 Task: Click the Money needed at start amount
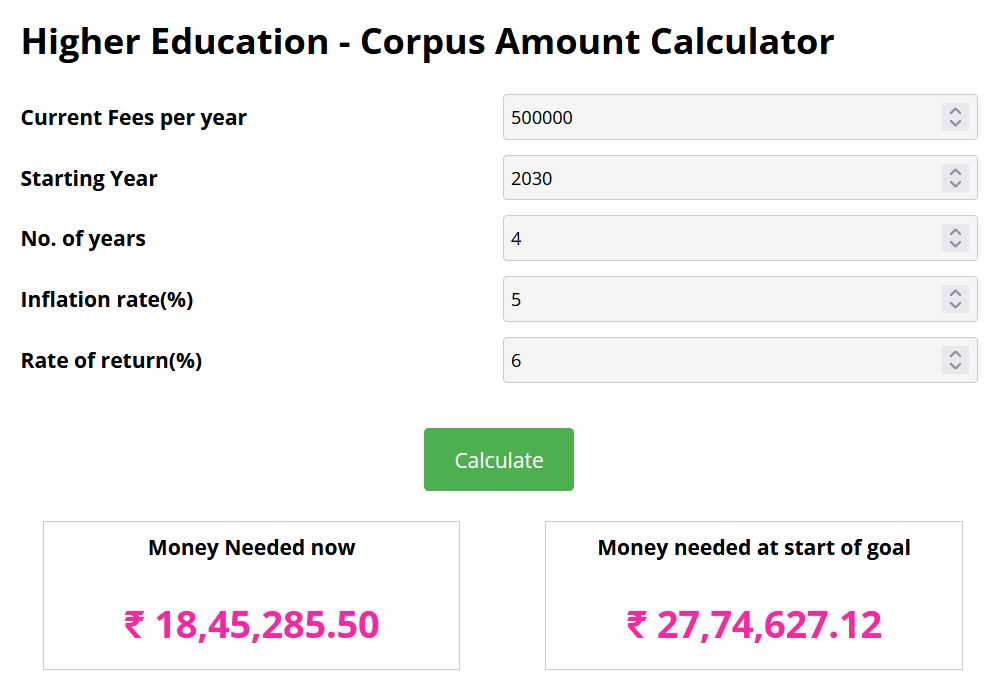coord(754,625)
